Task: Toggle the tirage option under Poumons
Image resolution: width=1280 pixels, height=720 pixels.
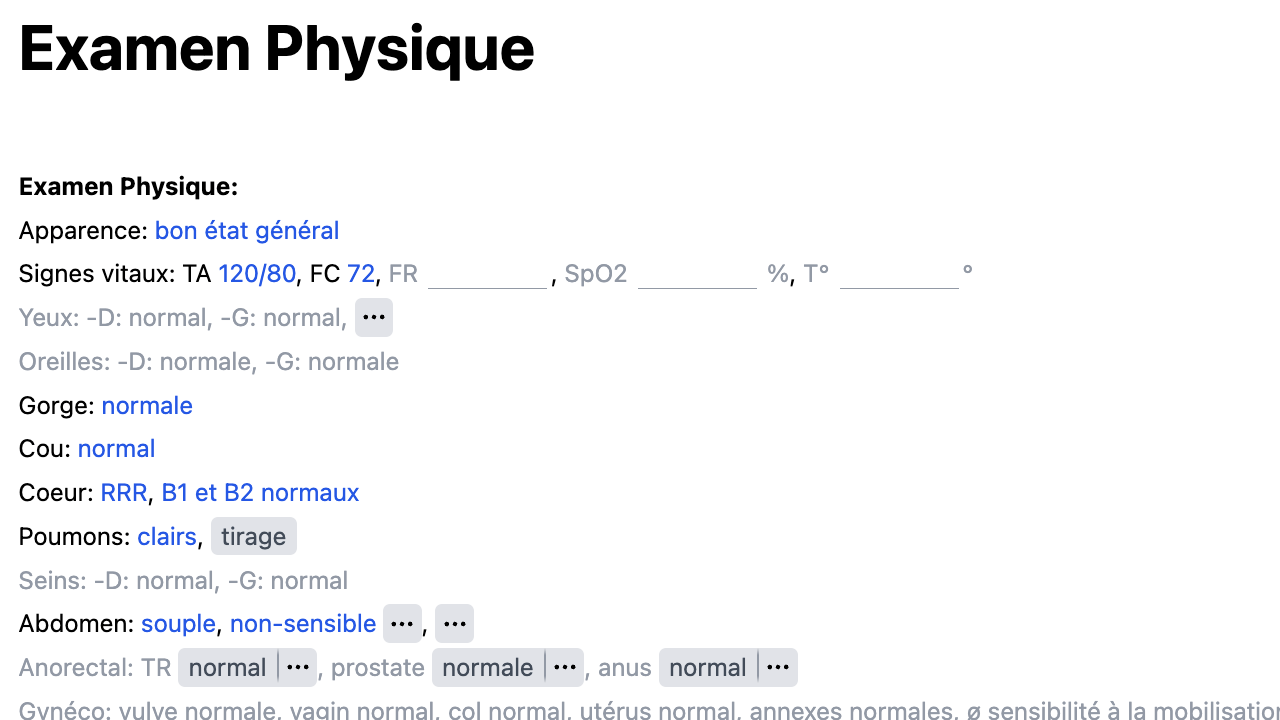Action: 253,536
